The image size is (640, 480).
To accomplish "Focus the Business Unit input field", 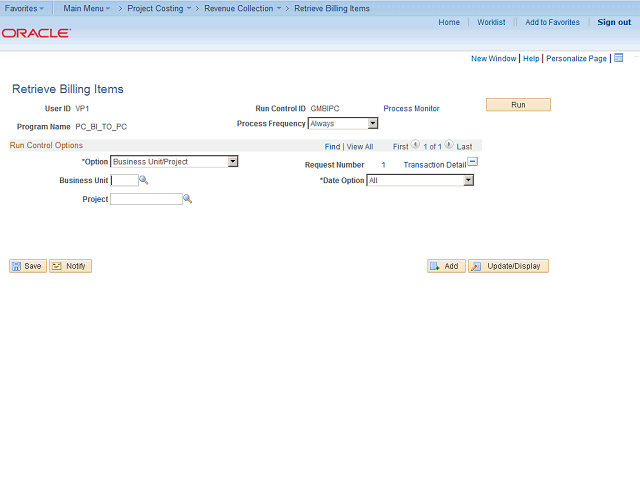I will coord(124,180).
